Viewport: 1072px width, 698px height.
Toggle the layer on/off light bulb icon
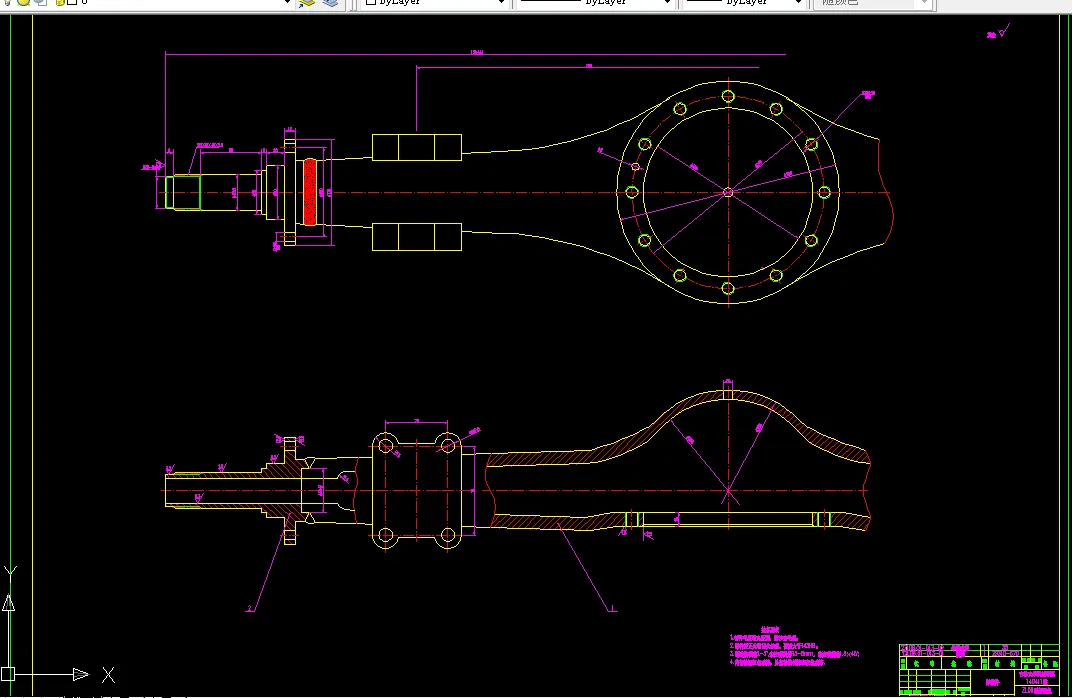coord(8,2)
